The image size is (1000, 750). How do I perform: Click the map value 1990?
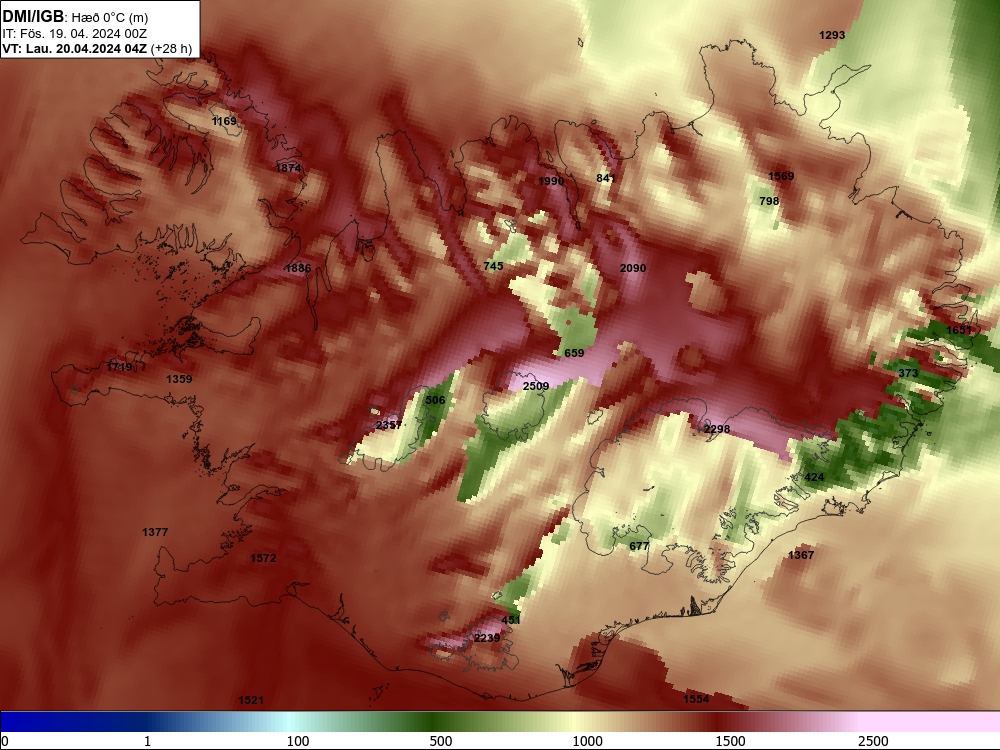point(551,181)
